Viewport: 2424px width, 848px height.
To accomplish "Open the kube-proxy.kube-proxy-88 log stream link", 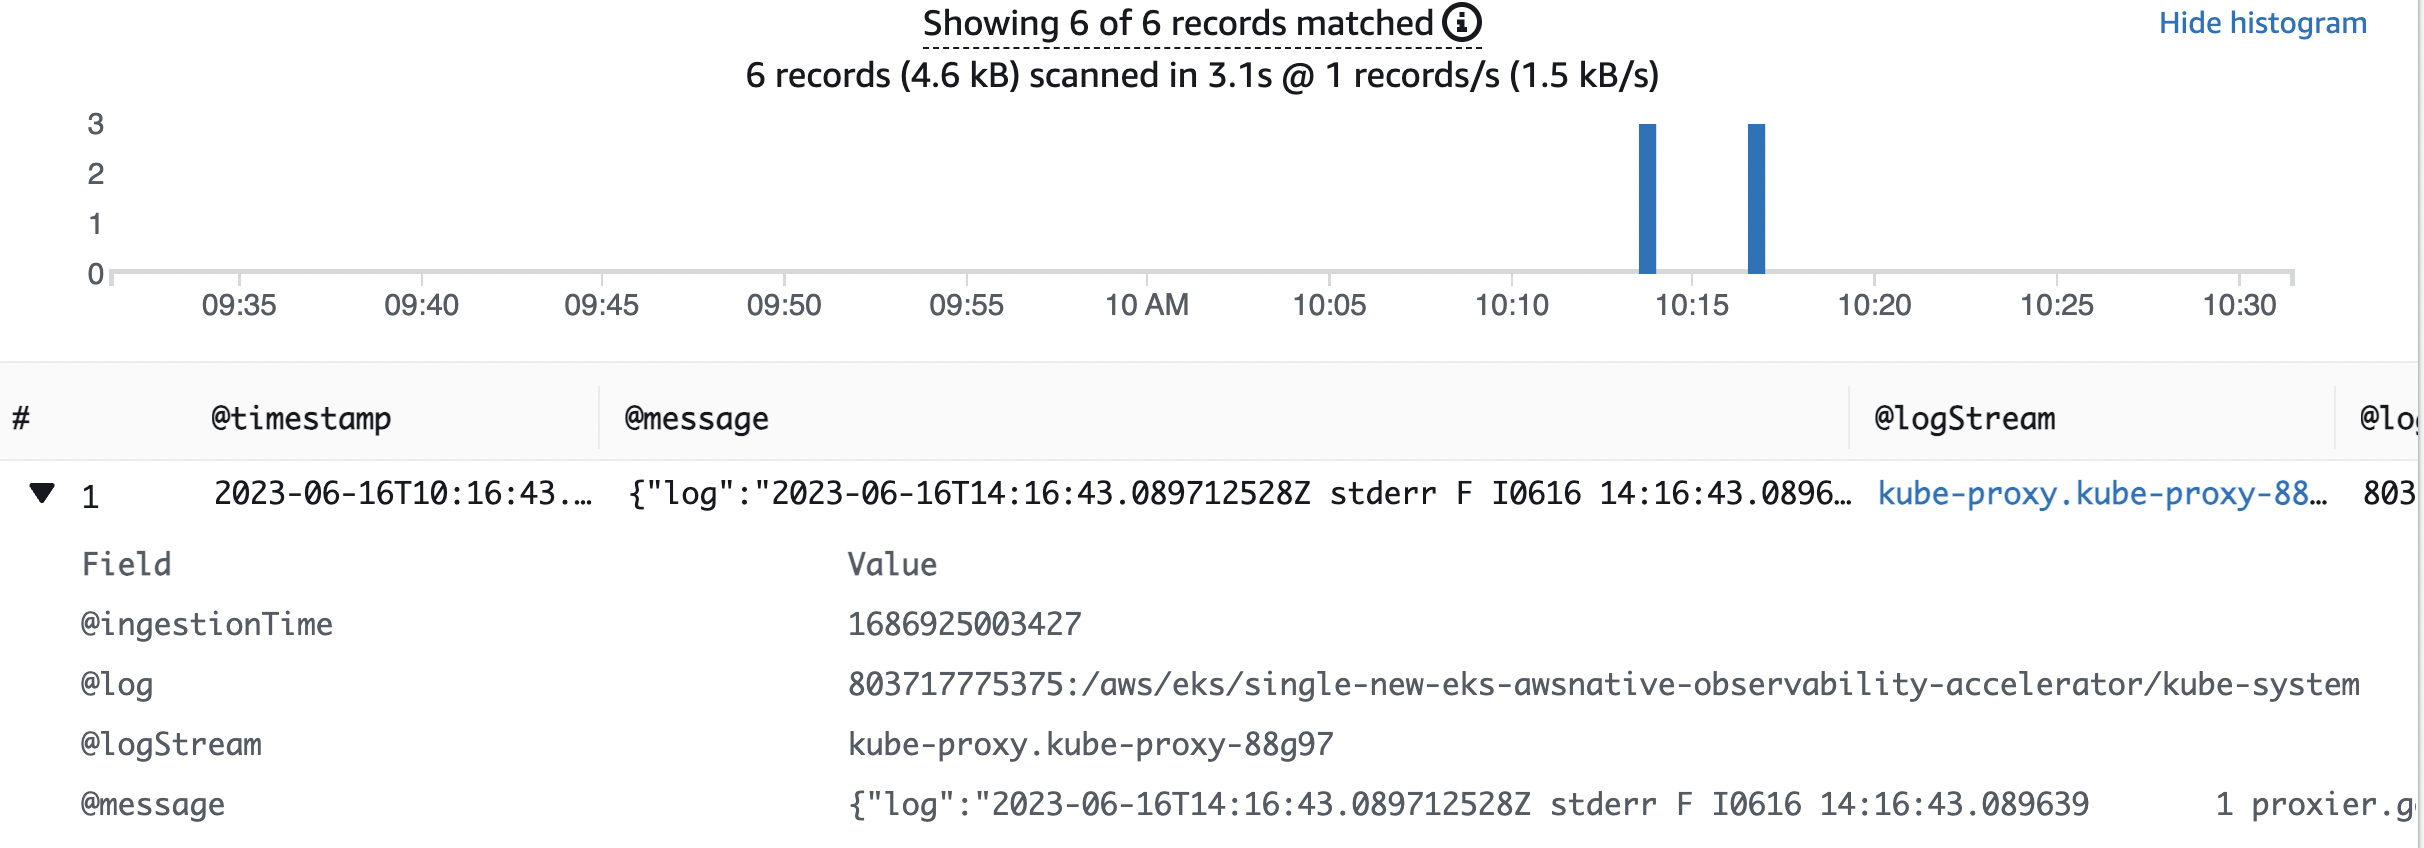I will pyautogui.click(x=2102, y=493).
